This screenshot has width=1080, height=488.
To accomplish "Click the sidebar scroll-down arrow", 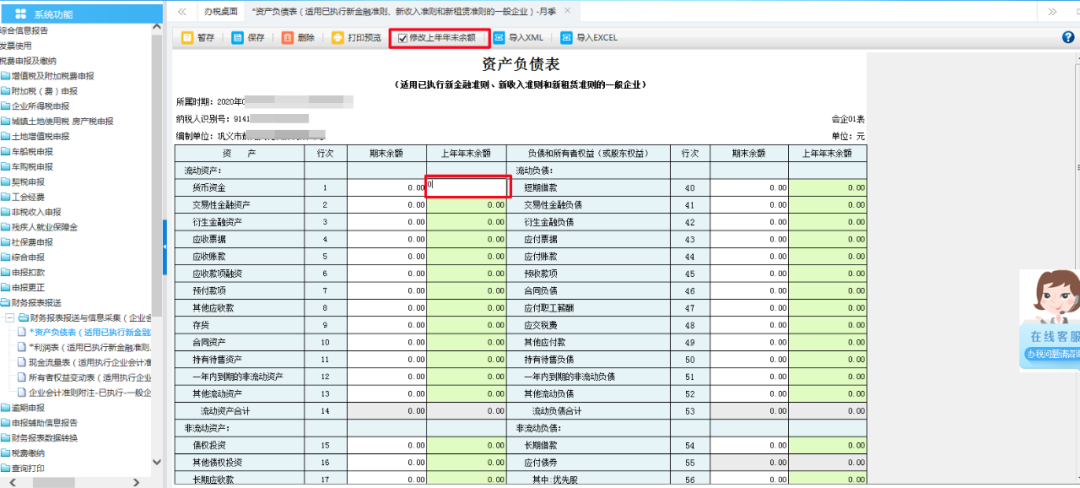I will click(x=156, y=463).
